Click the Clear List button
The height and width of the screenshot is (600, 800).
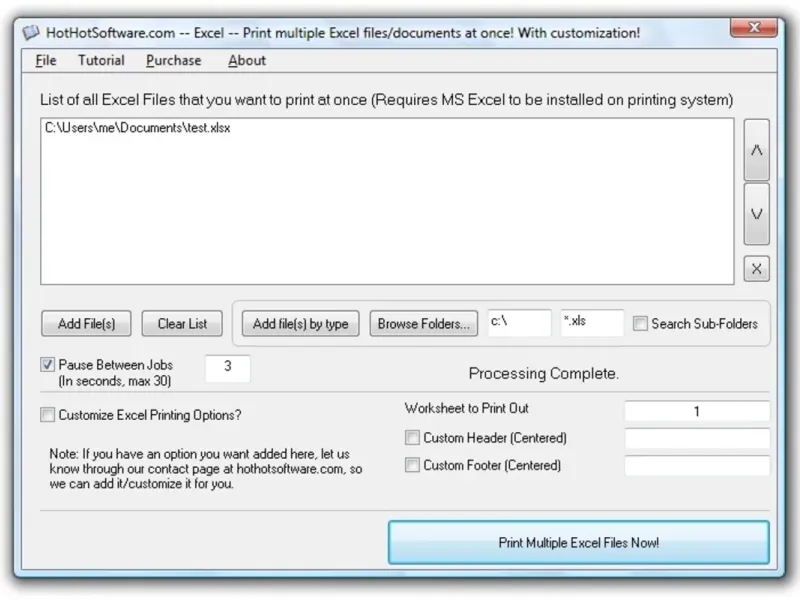(182, 323)
